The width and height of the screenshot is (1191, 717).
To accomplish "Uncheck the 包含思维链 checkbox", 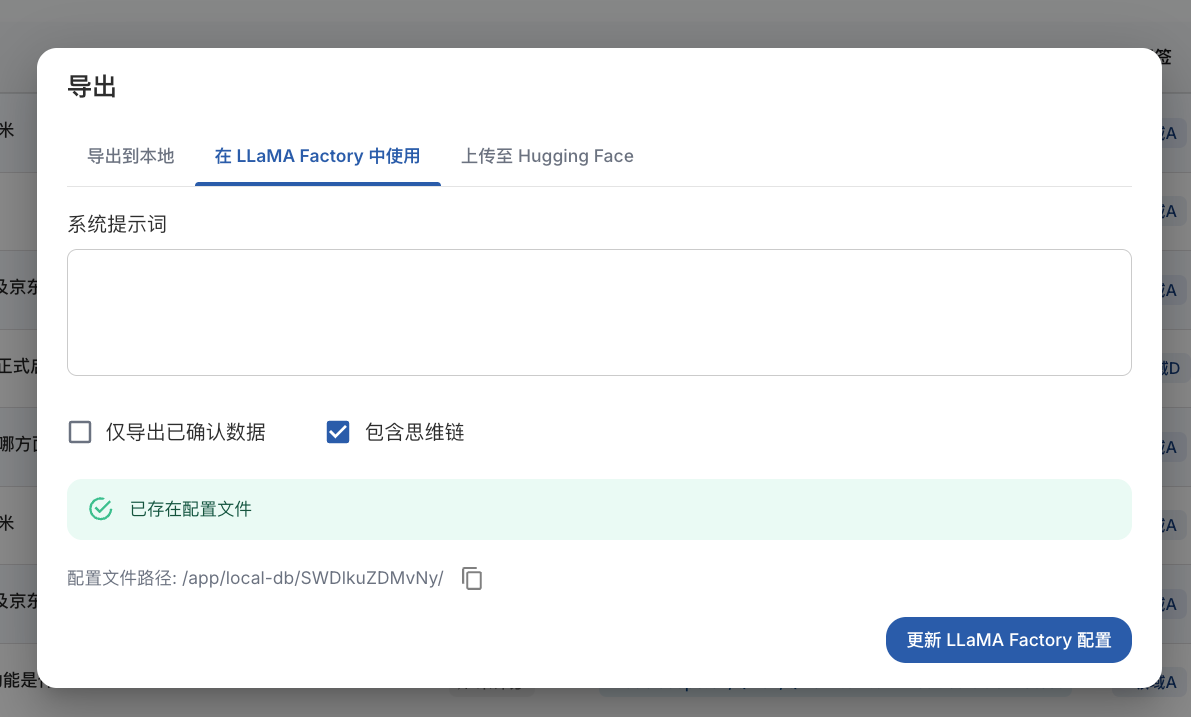I will click(x=338, y=432).
